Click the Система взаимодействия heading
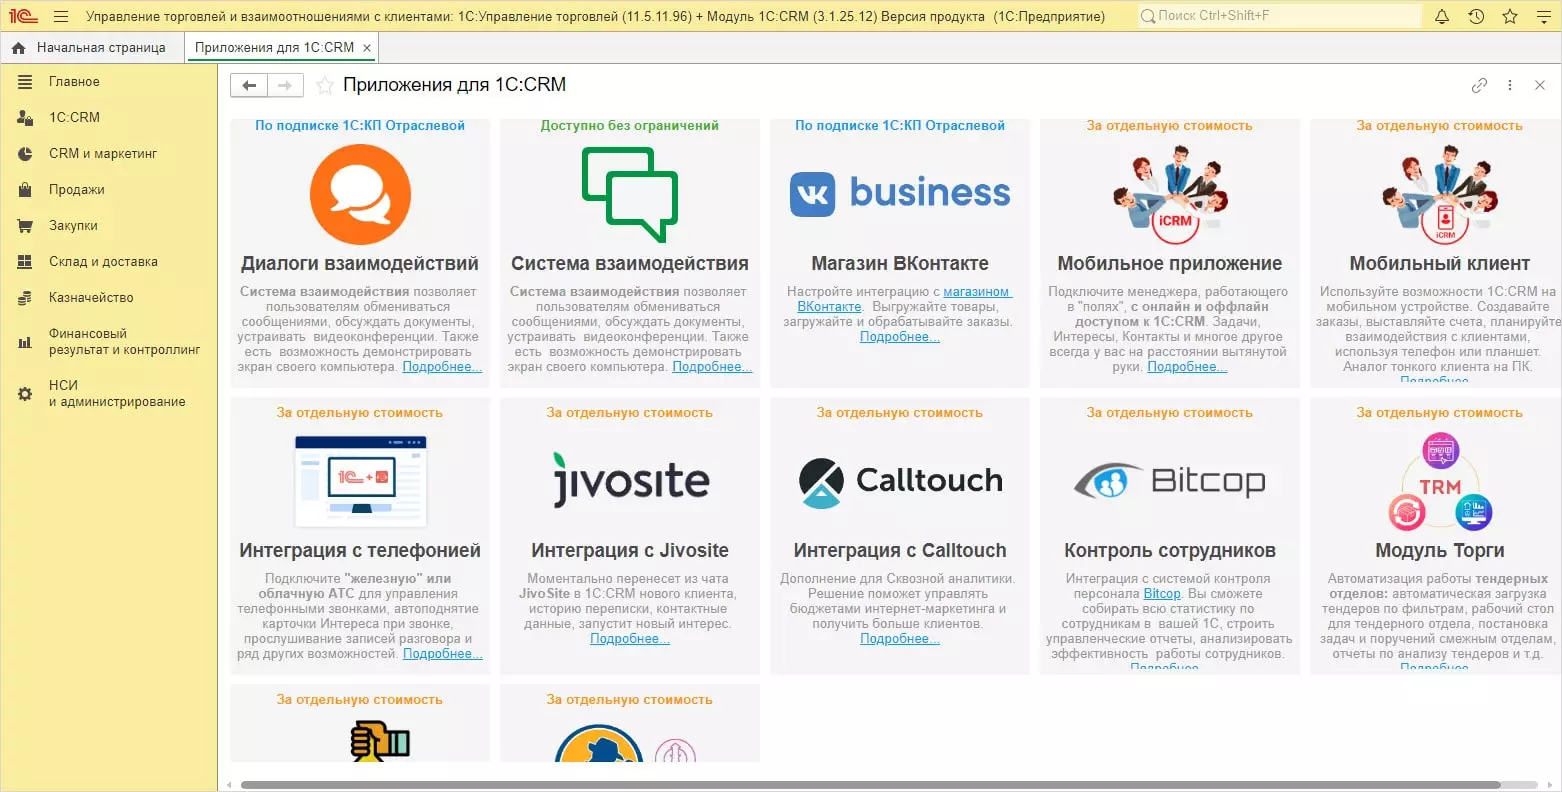This screenshot has height=792, width=1562. point(630,264)
